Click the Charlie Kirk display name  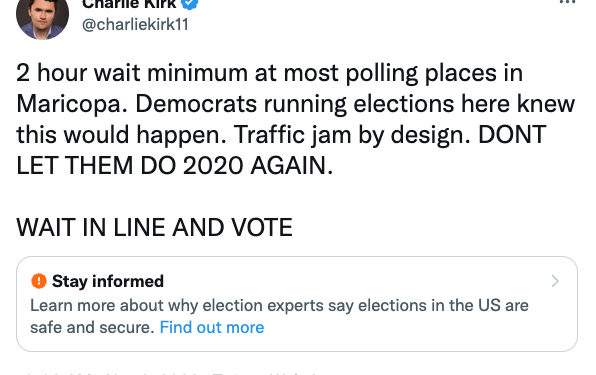tap(129, 4)
